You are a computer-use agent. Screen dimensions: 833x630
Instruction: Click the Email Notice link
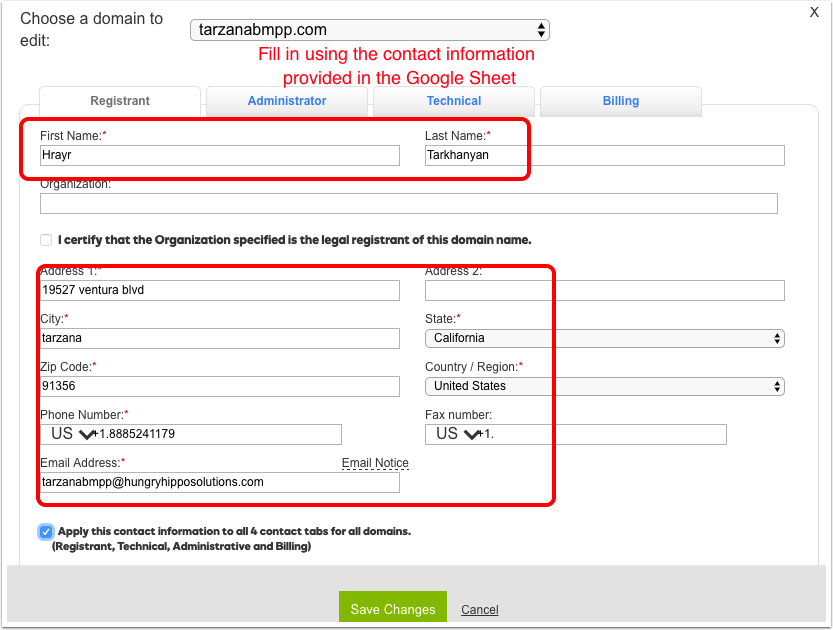pos(375,463)
